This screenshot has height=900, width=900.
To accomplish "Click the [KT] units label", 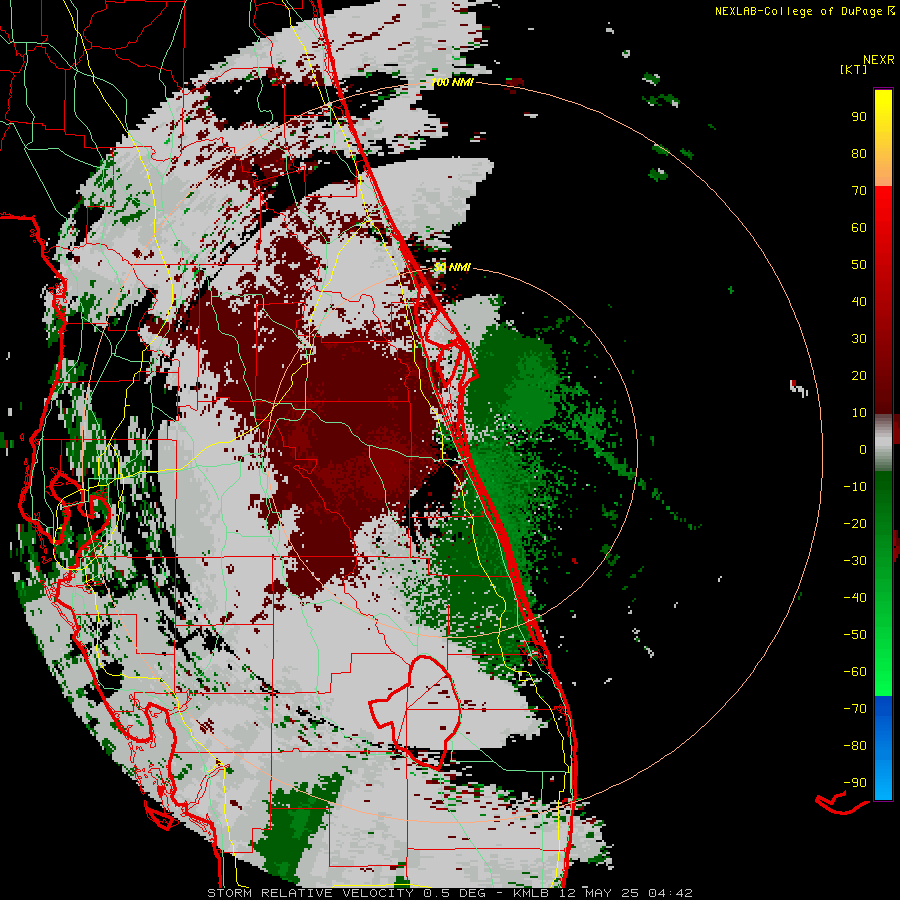I will coord(854,69).
